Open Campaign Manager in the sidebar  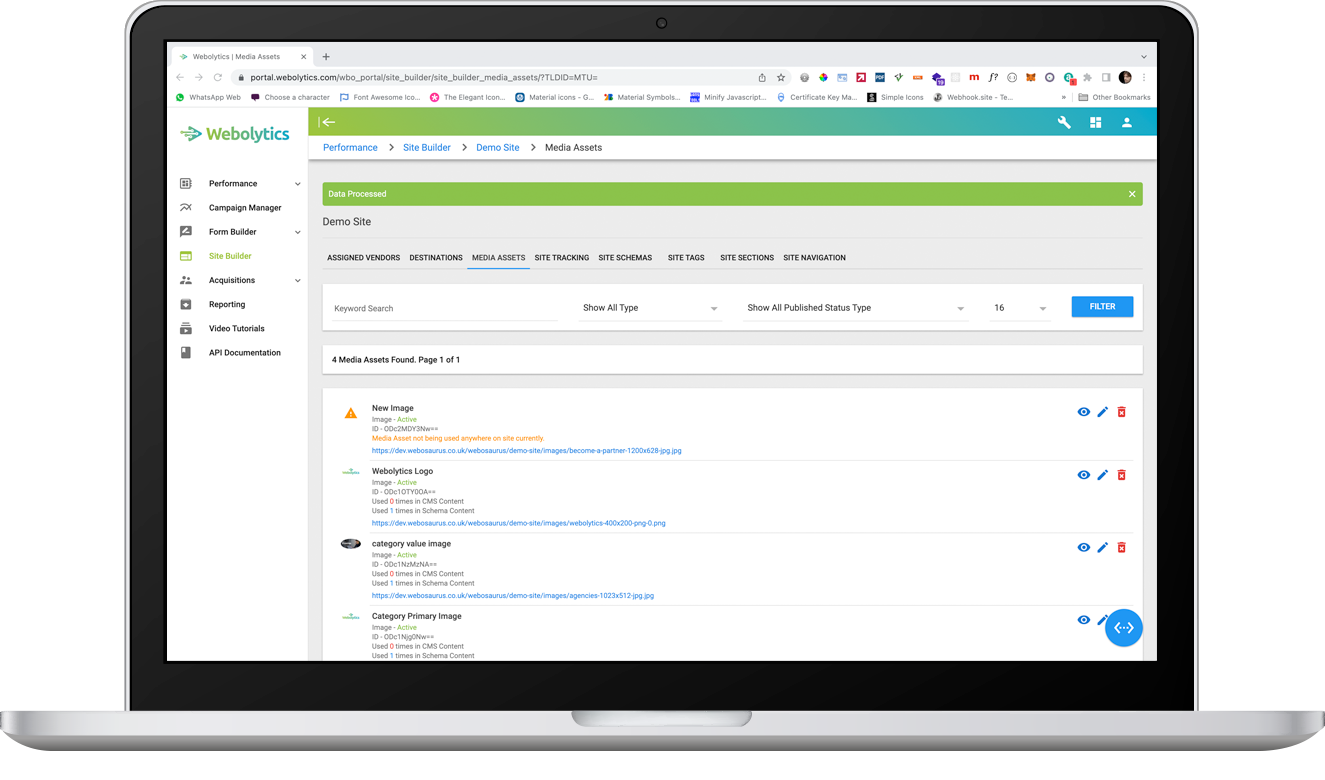click(x=245, y=208)
